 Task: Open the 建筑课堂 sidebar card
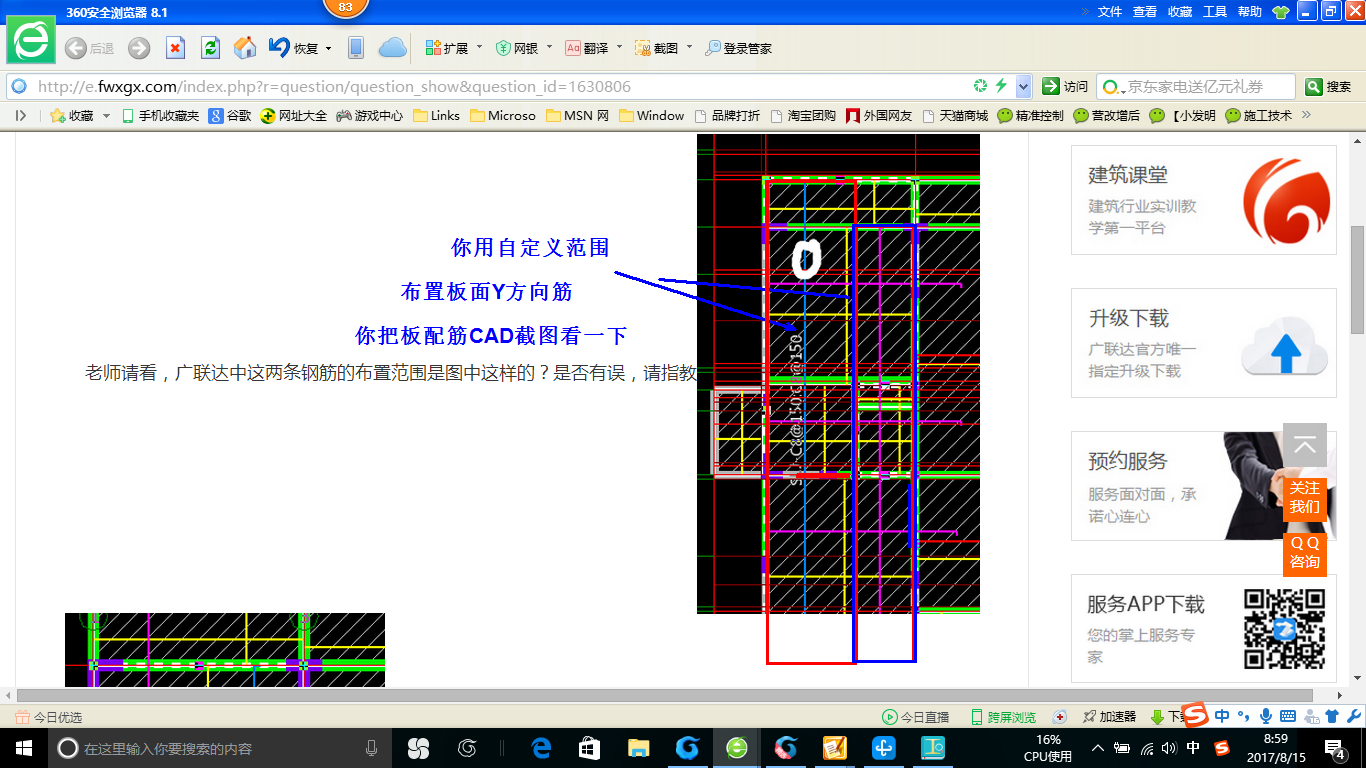point(1204,200)
